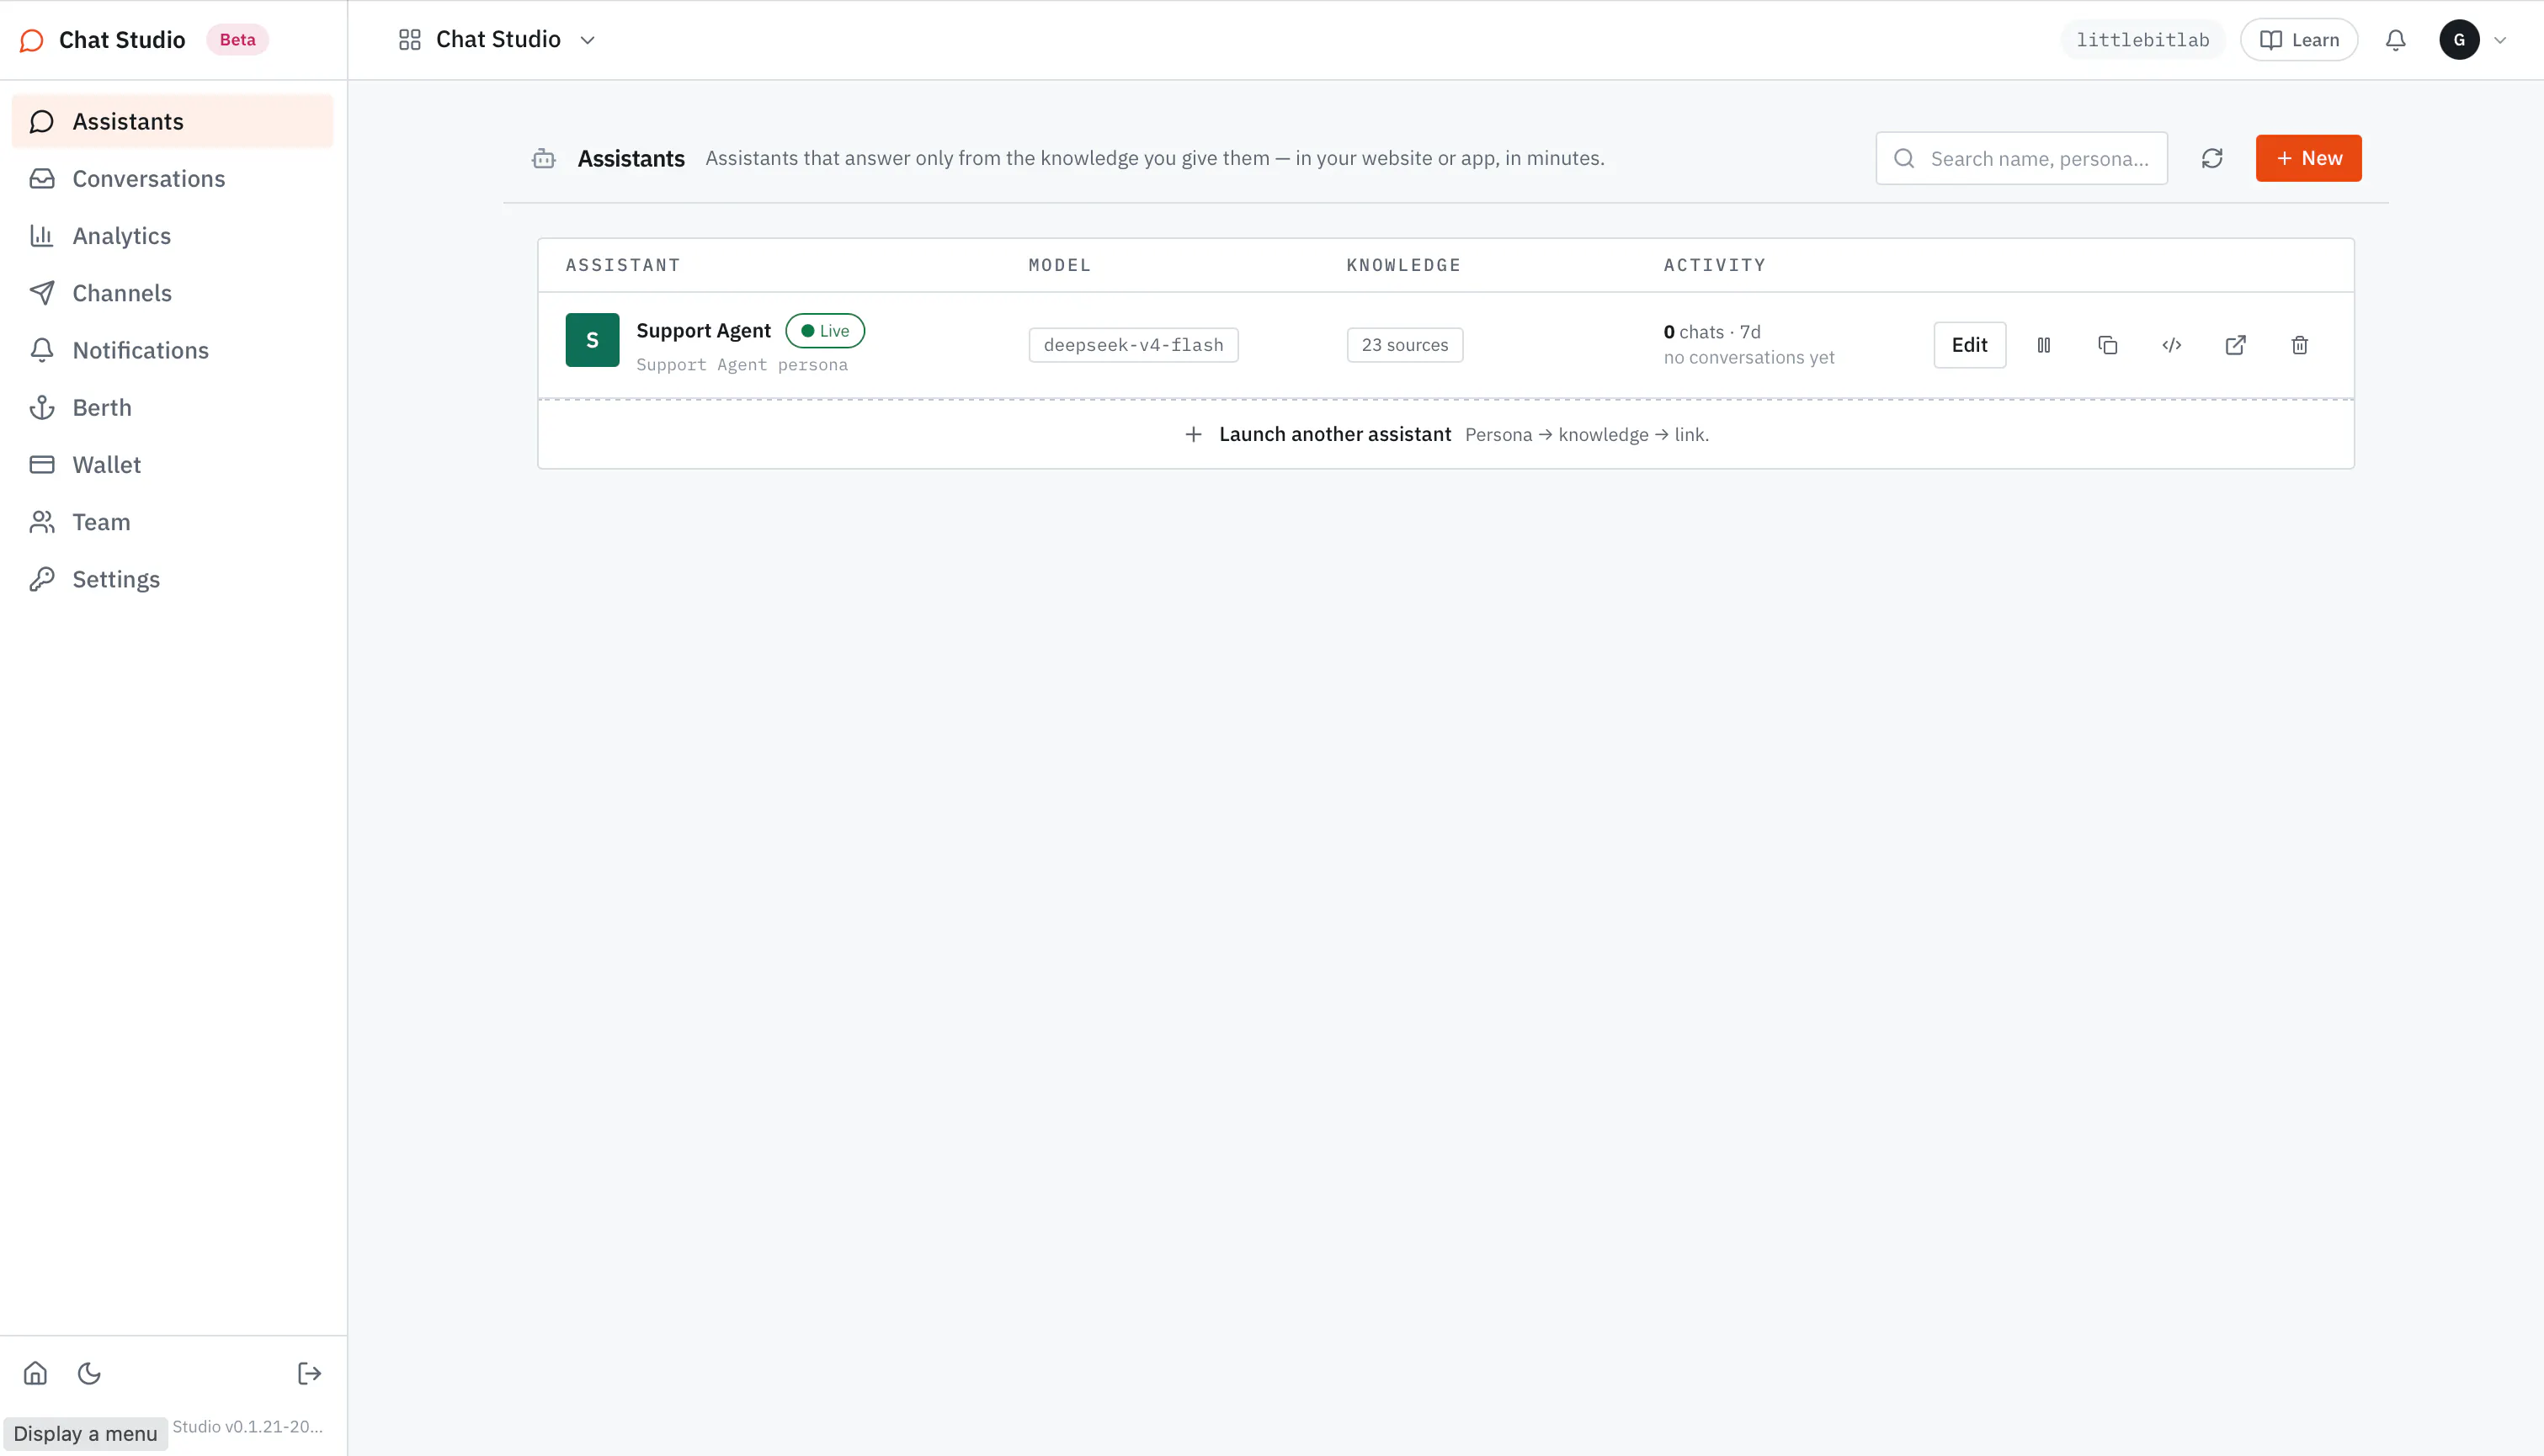Open Channels in the sidebar
Screen dimensions: 2544x1456
[172, 293]
